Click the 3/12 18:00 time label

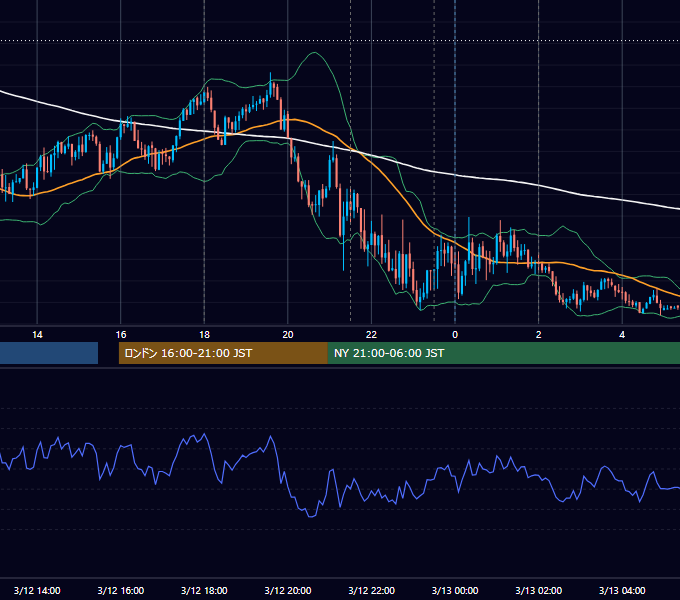click(204, 590)
